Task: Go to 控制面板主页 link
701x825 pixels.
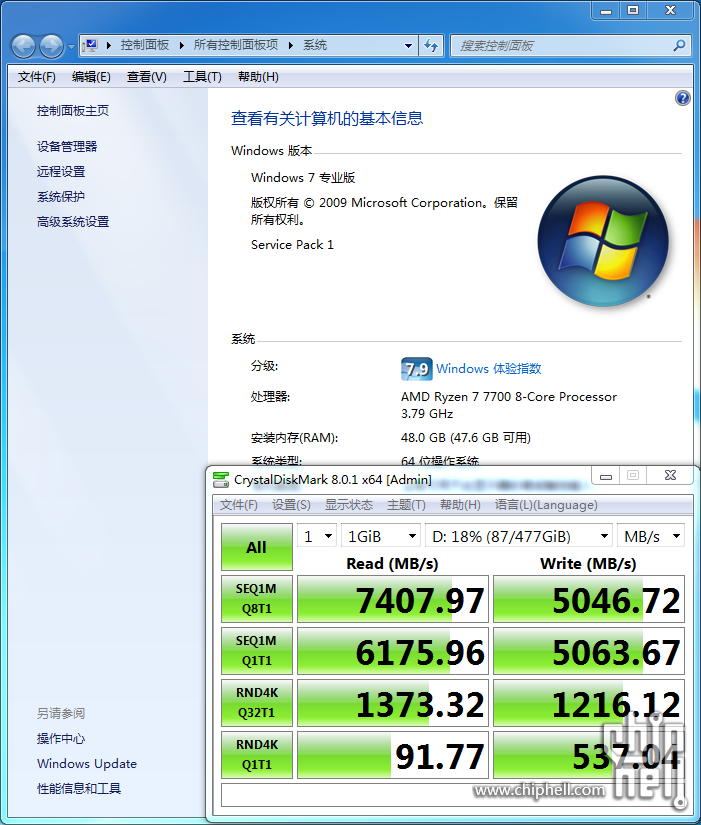Action: [x=73, y=110]
